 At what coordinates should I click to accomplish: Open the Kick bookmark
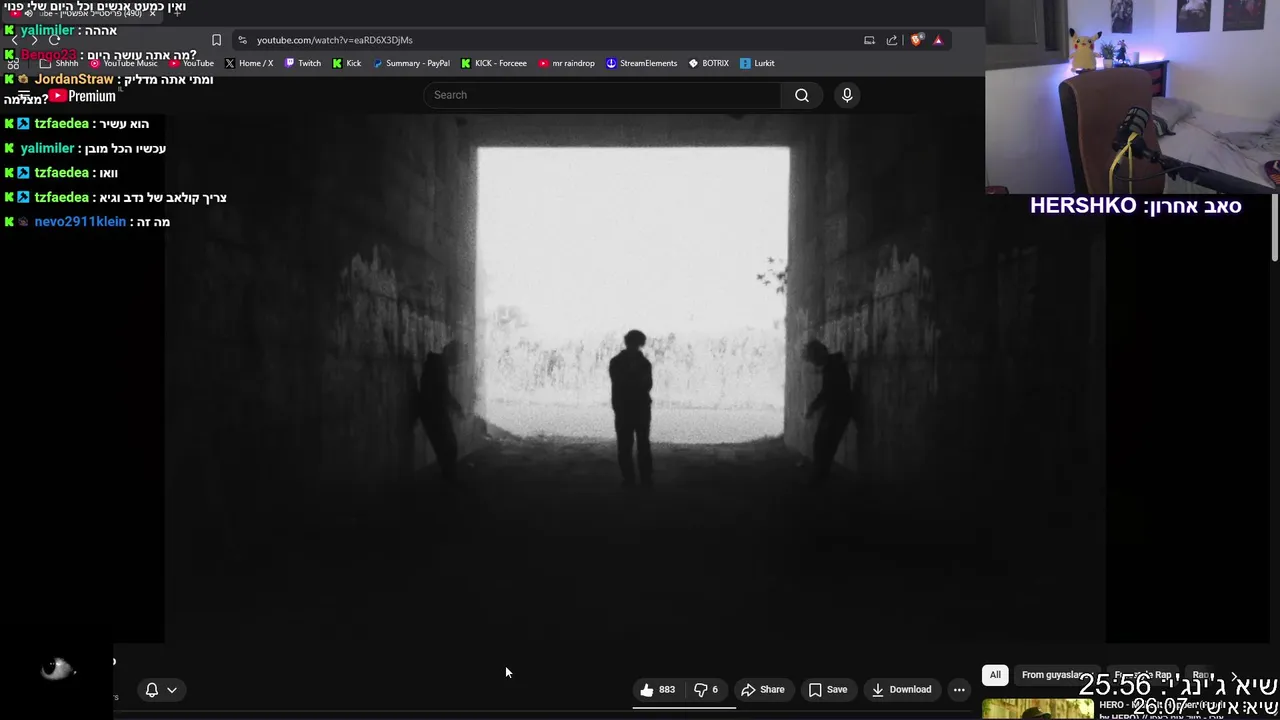(347, 63)
